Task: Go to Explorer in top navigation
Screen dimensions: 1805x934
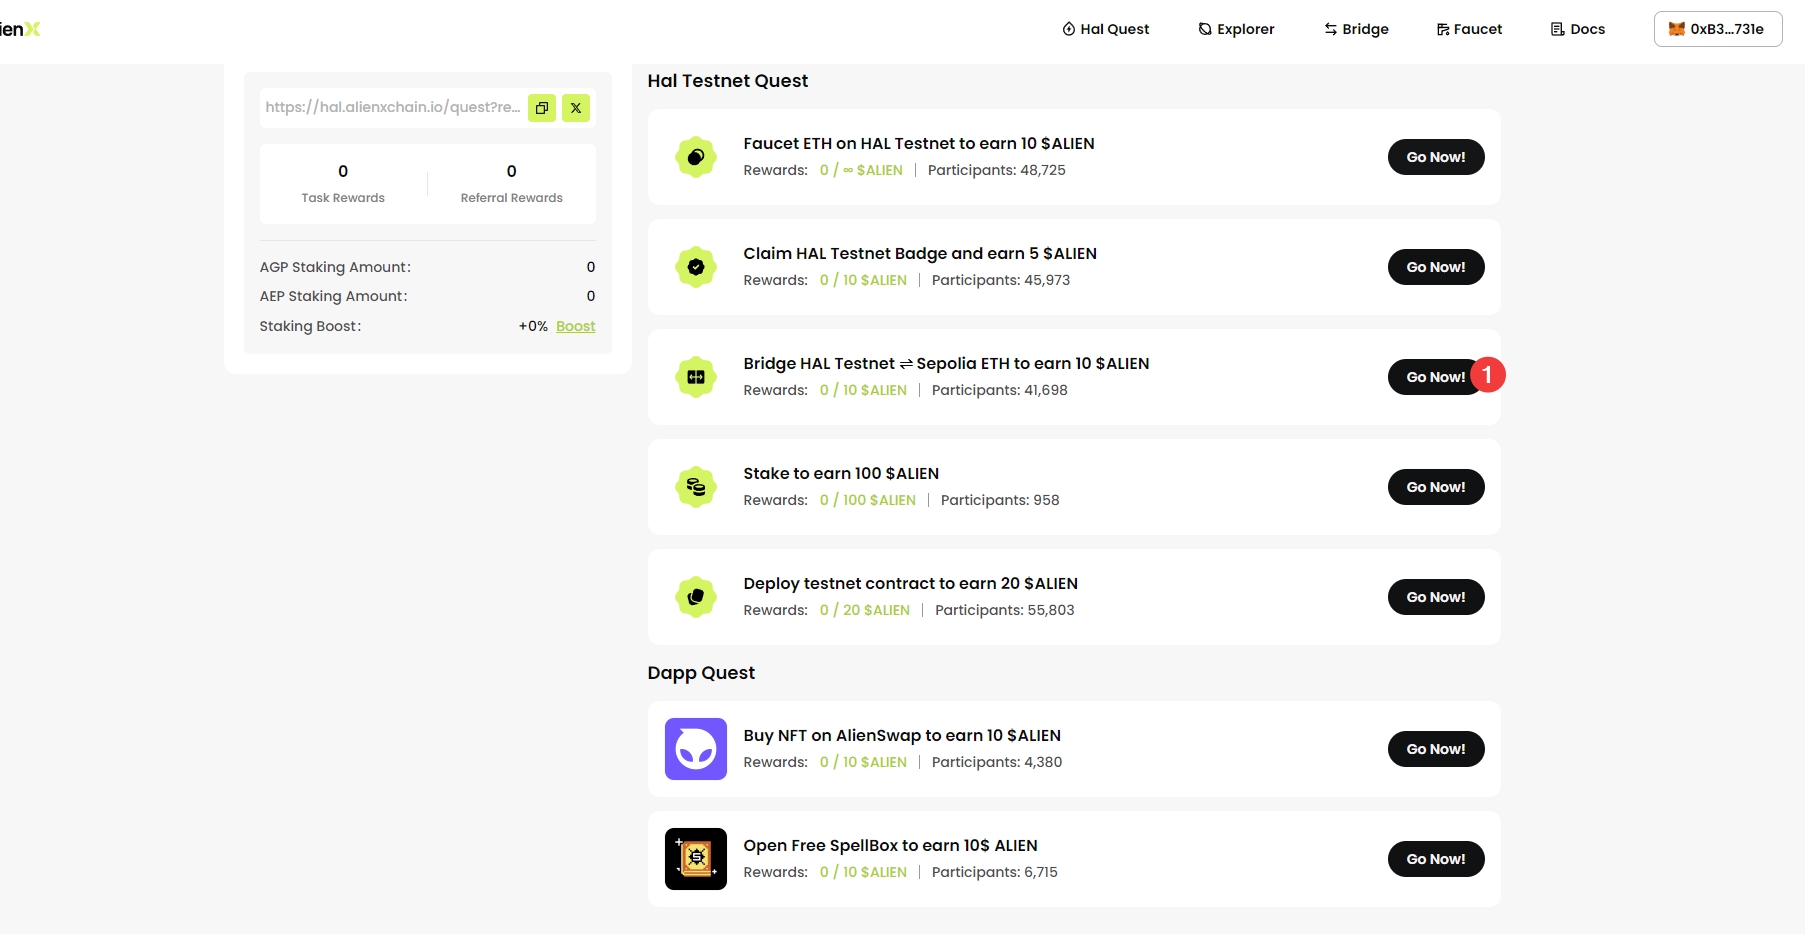Action: tap(1236, 29)
